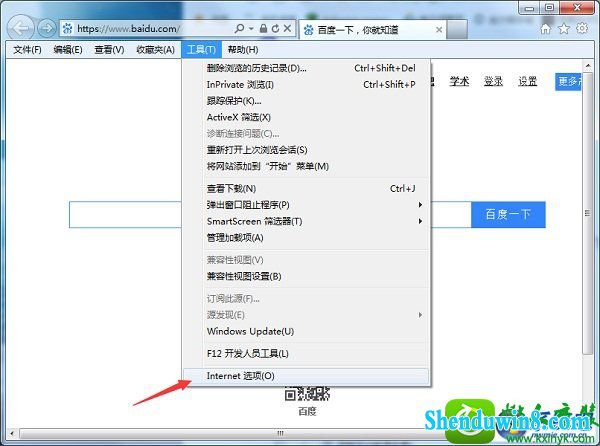Open the 帮助(H) menu
This screenshot has height=446, width=600.
point(243,50)
